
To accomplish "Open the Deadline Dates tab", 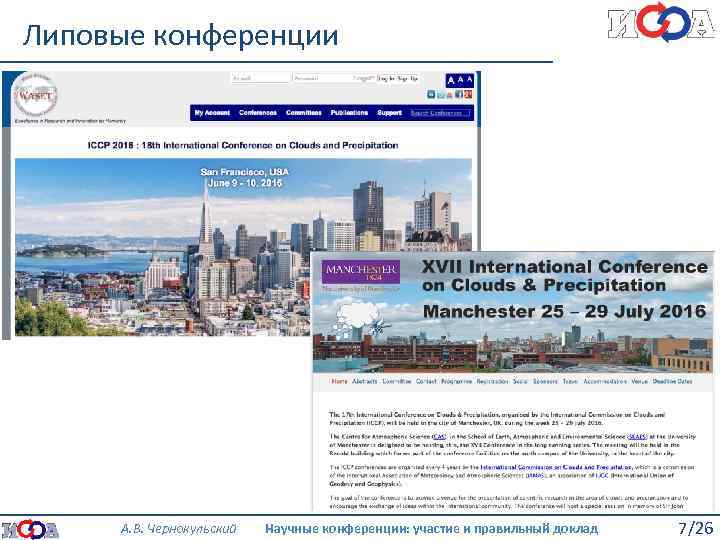I will tap(672, 381).
